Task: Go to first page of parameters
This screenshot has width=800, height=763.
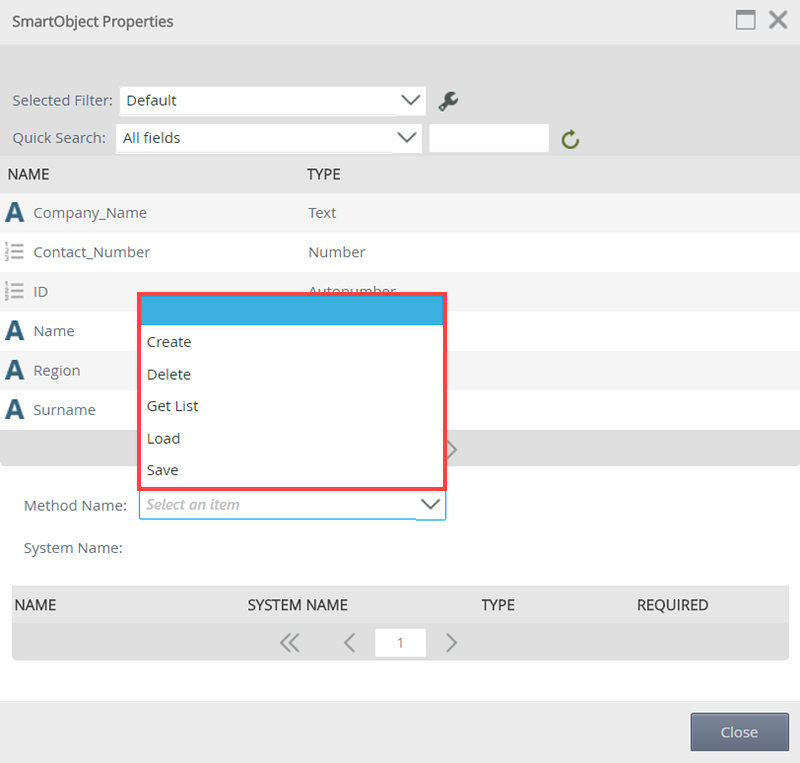Action: (290, 643)
